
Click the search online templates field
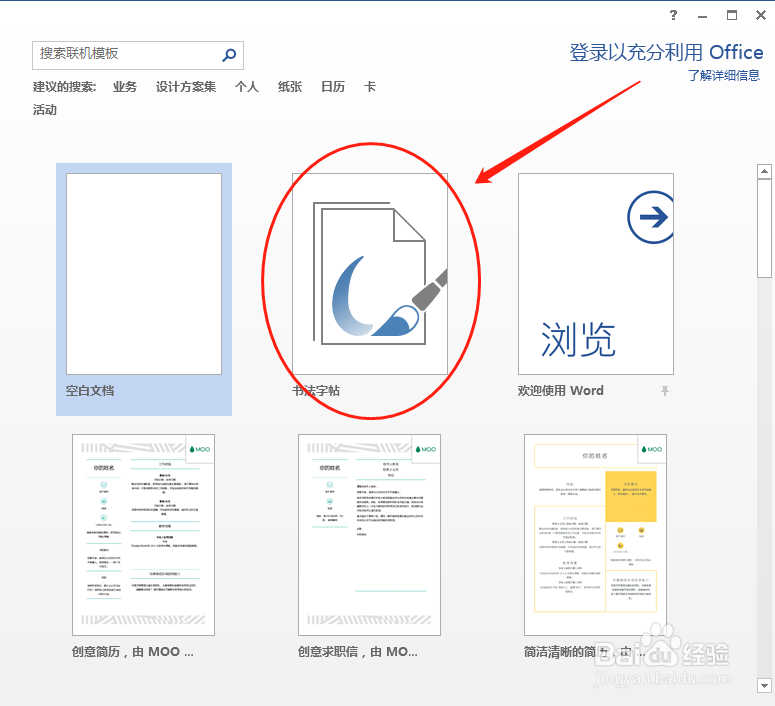[x=138, y=55]
